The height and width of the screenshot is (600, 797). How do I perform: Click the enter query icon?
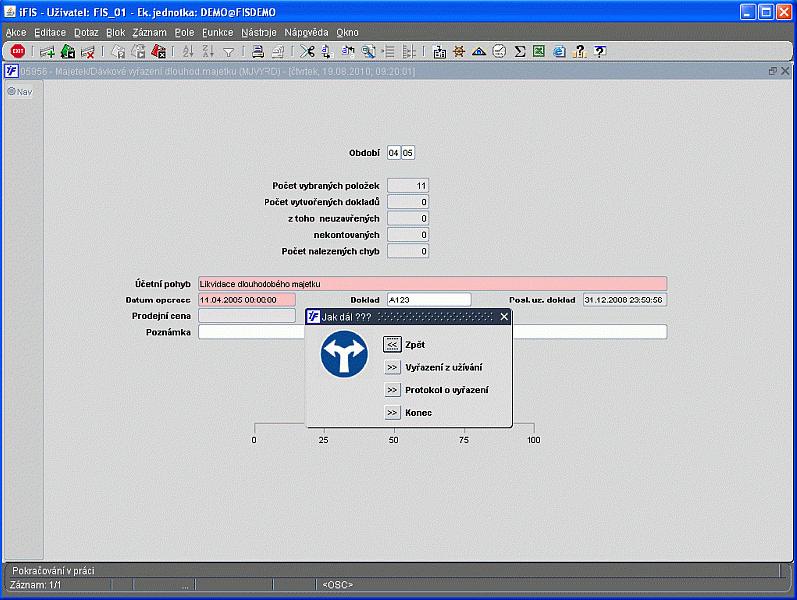pyautogui.click(x=118, y=51)
